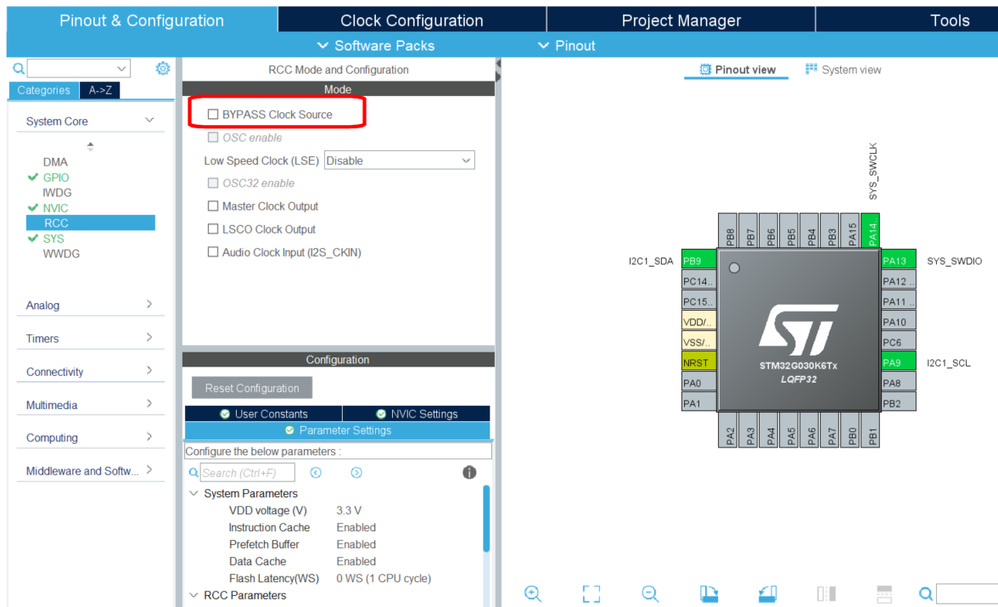Click the zoom in icon under the pinout
Screen dimensions: 998x607
tap(533, 594)
